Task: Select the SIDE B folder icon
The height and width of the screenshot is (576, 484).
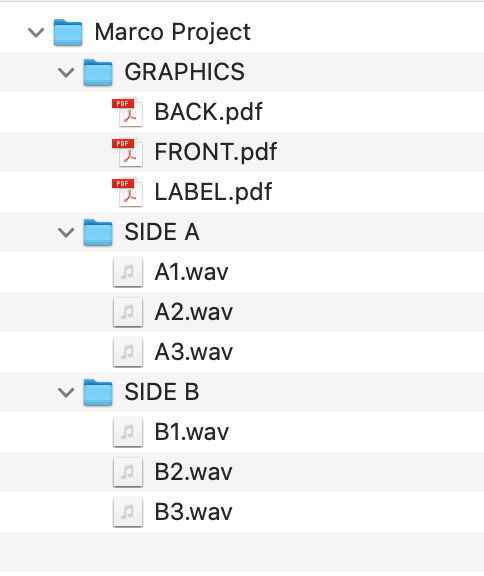Action: (x=98, y=392)
